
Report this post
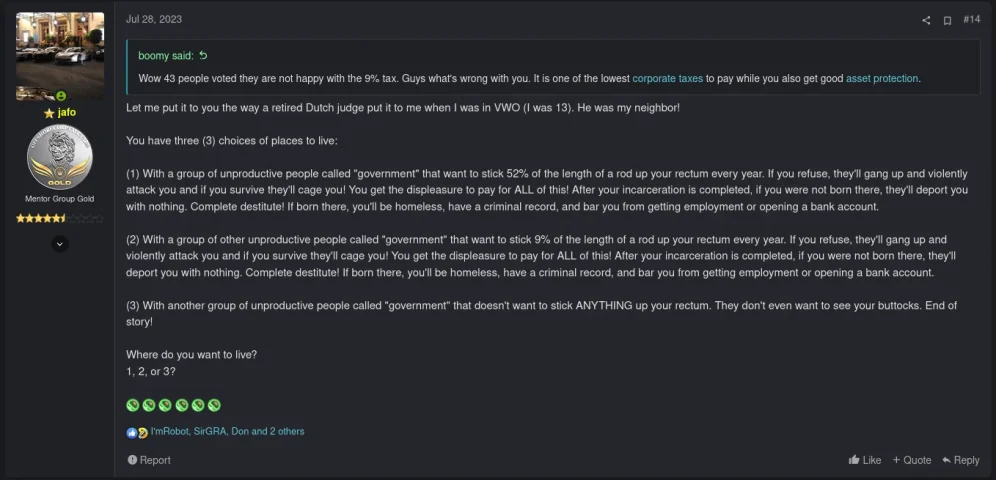click(x=149, y=460)
